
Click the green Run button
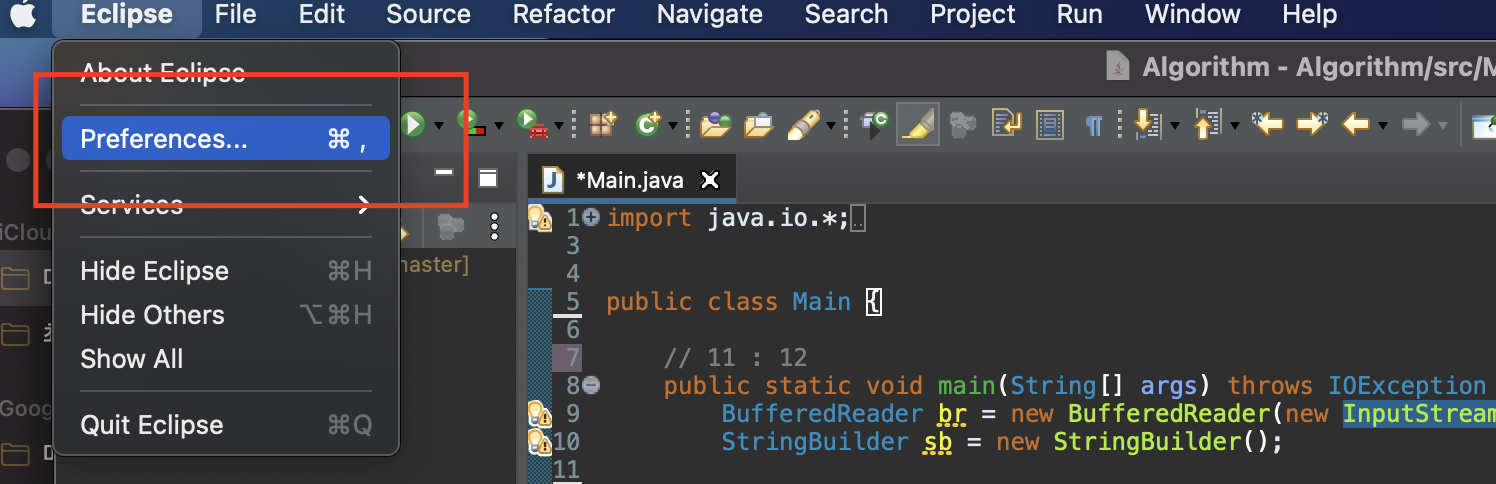413,124
